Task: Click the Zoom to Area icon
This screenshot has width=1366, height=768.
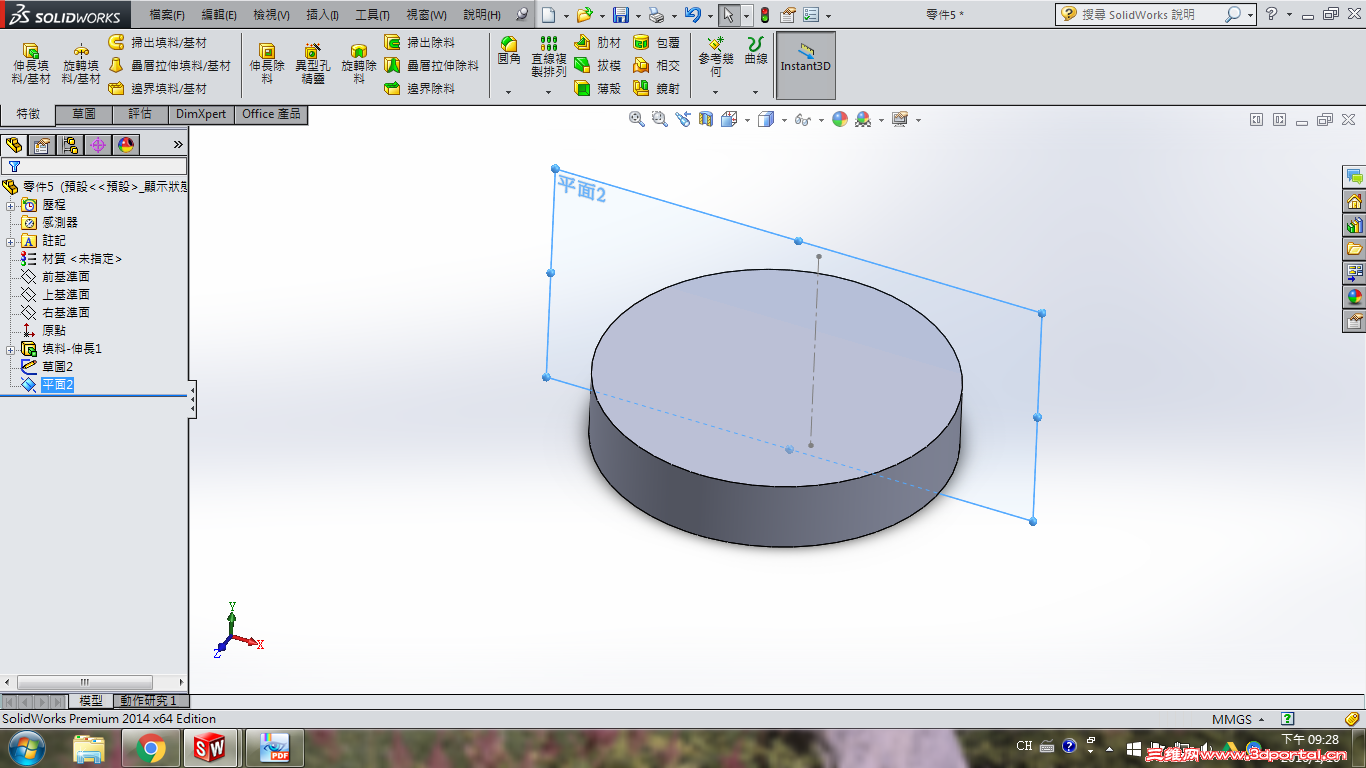Action: point(660,120)
